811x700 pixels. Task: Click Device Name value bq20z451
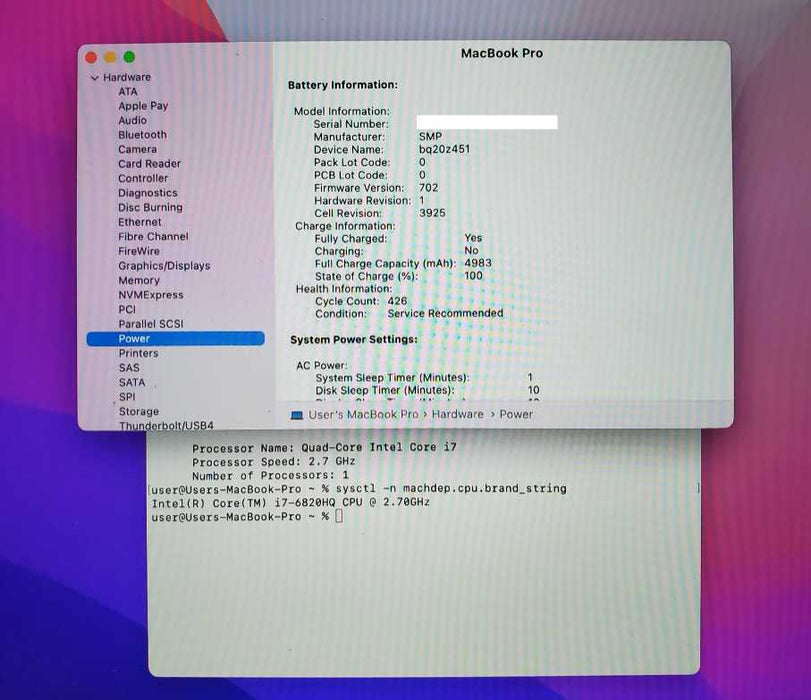coord(444,150)
